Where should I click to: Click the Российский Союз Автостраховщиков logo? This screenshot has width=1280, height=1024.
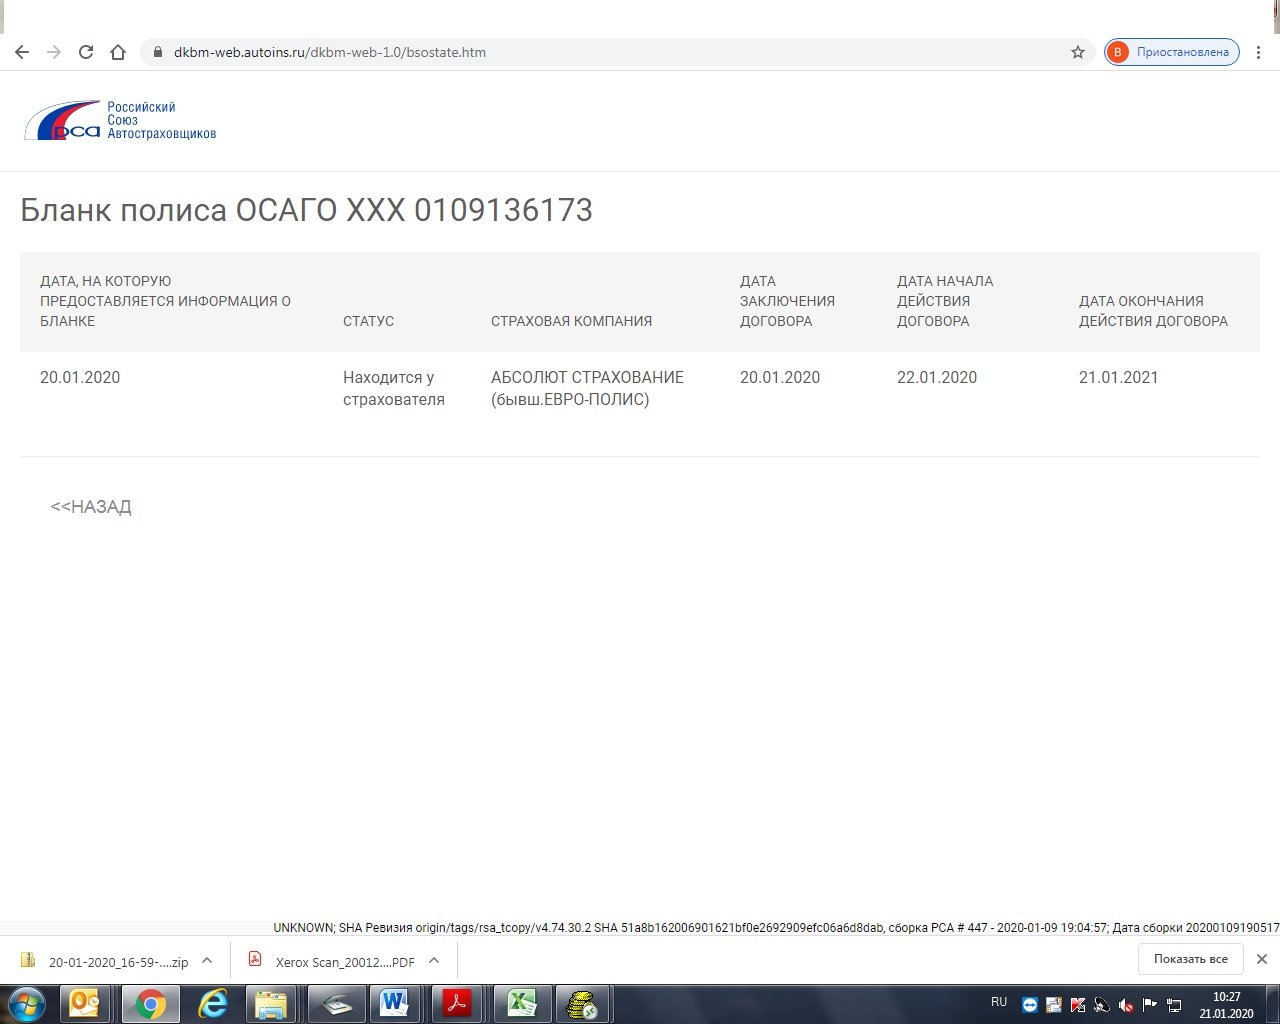pyautogui.click(x=120, y=121)
